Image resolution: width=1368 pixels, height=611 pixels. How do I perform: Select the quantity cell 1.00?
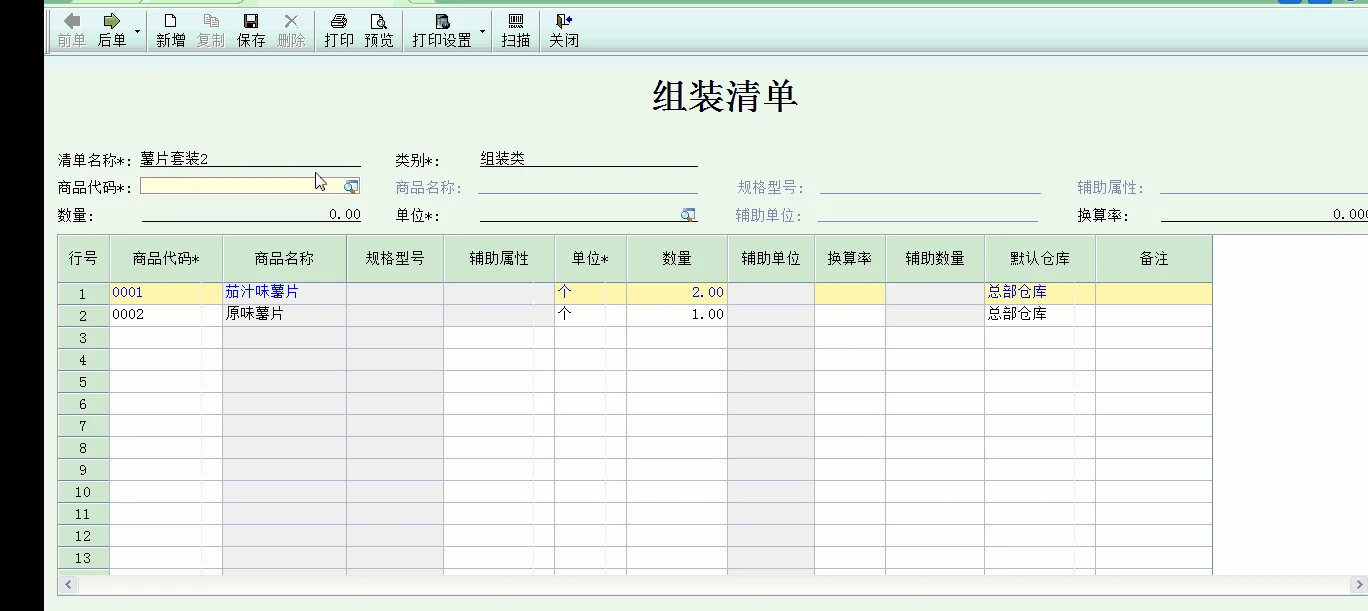(677, 314)
